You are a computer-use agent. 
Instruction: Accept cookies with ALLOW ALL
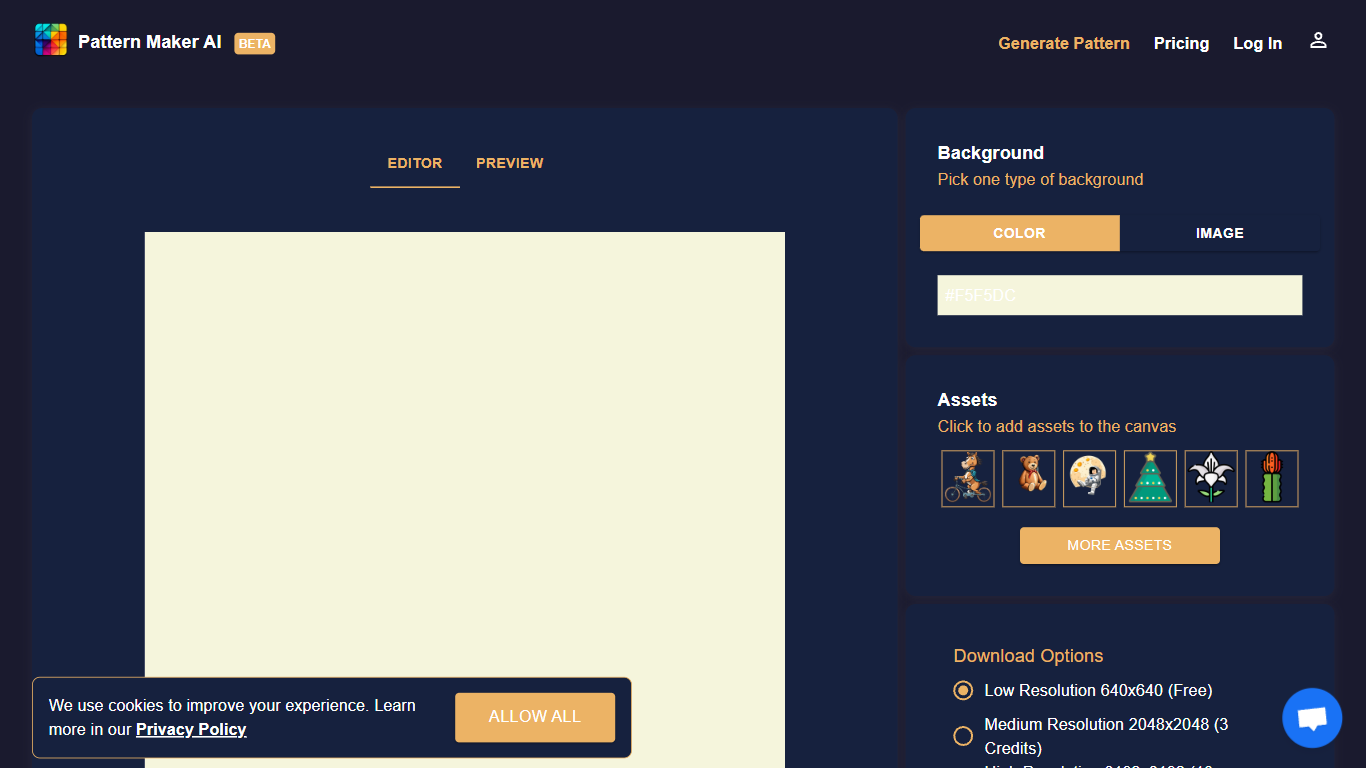pos(534,717)
